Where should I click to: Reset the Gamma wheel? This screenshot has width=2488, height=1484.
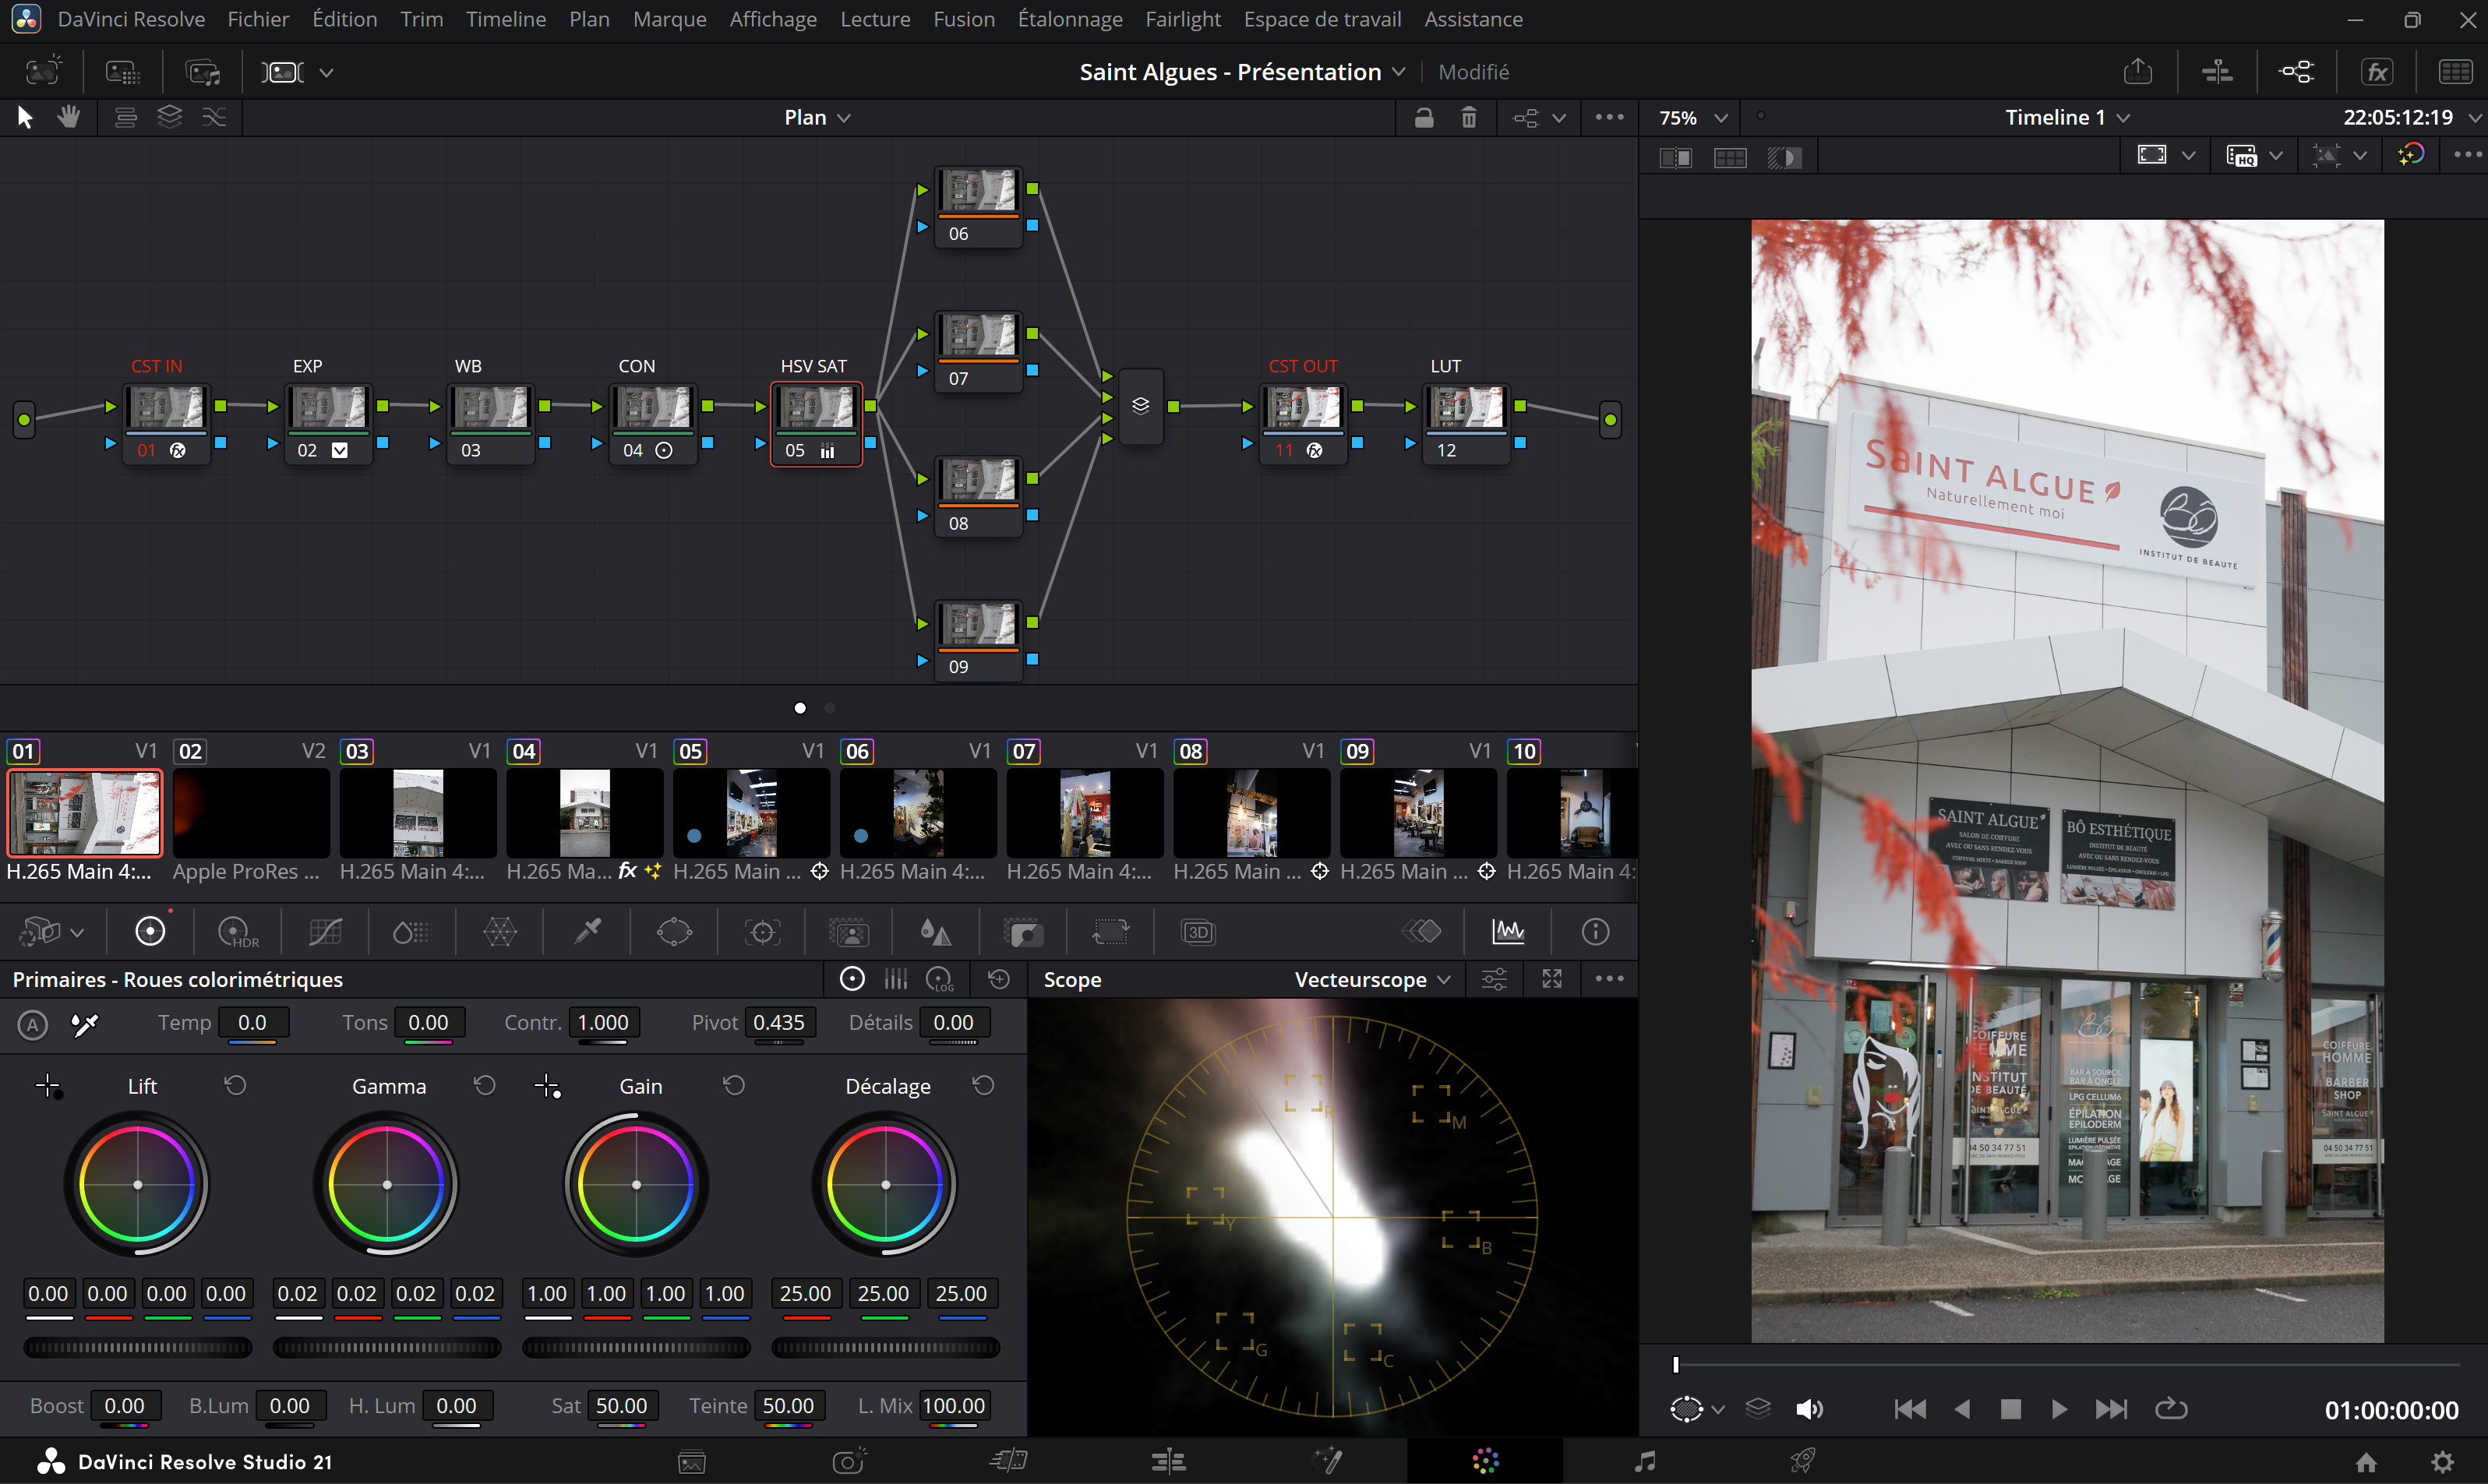[485, 1086]
